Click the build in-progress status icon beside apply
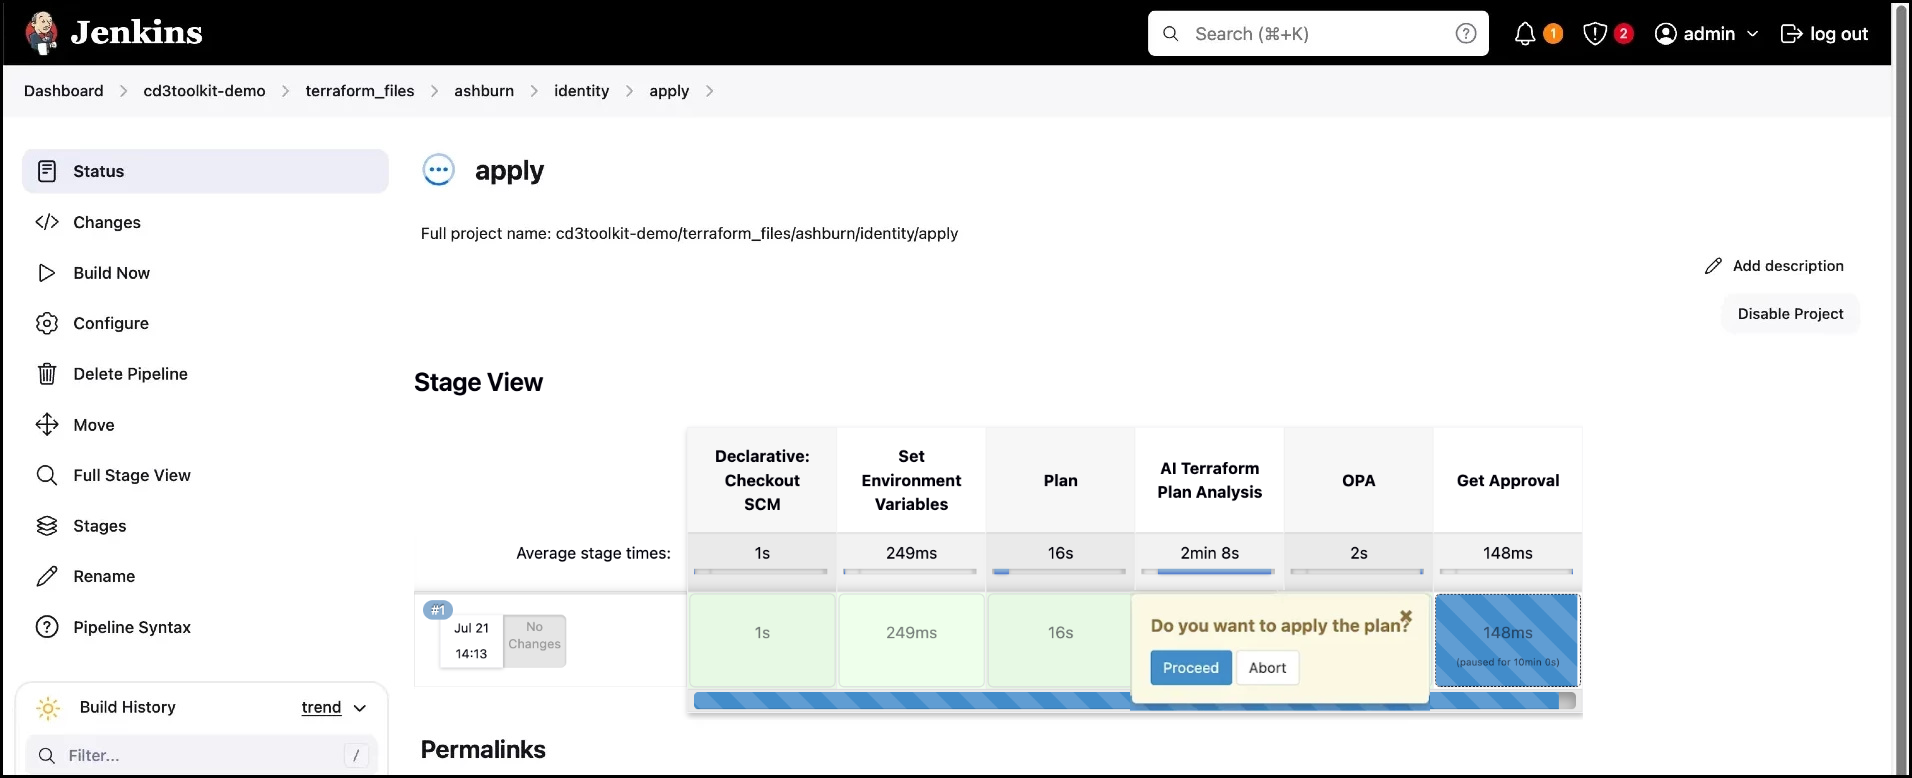This screenshot has width=1912, height=778. click(x=438, y=170)
